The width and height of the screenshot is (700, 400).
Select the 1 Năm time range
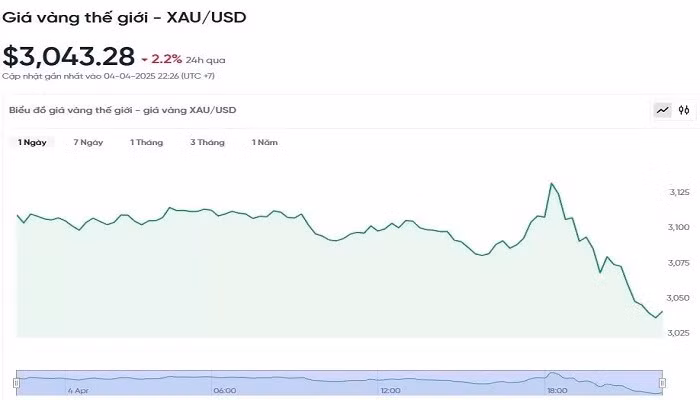click(x=265, y=142)
